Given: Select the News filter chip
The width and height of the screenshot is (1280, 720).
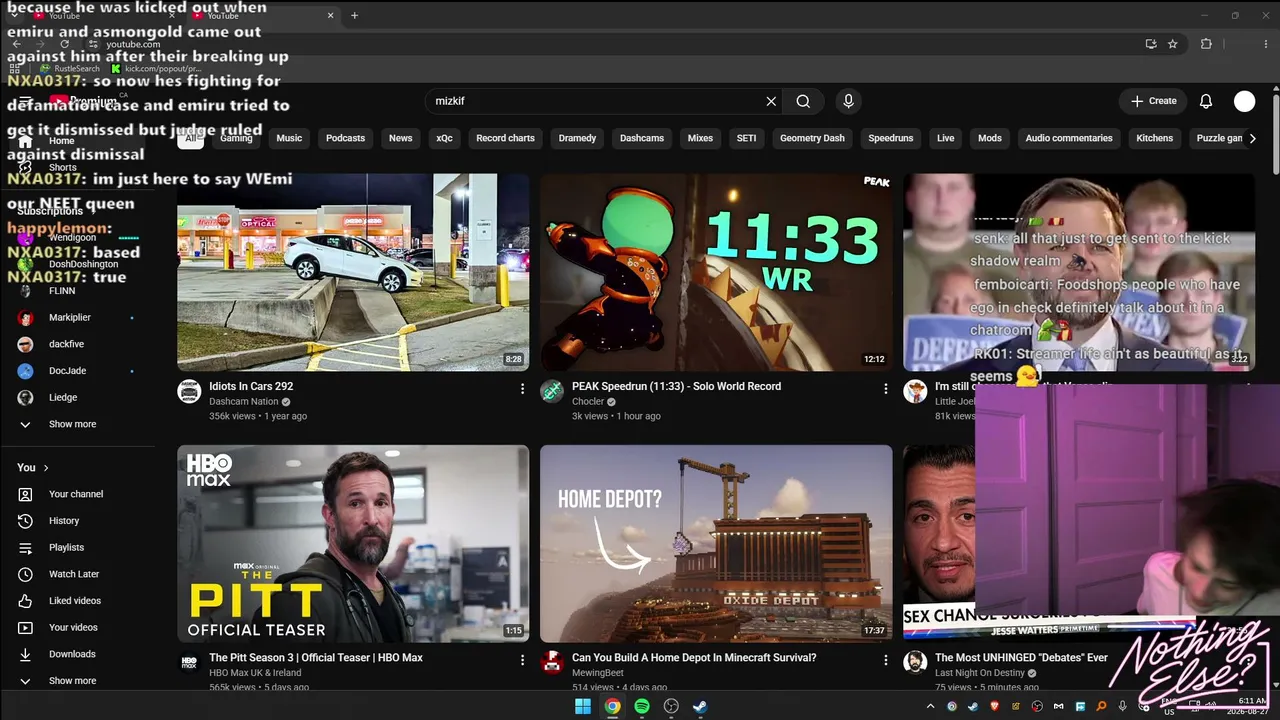Looking at the screenshot, I should (x=400, y=138).
